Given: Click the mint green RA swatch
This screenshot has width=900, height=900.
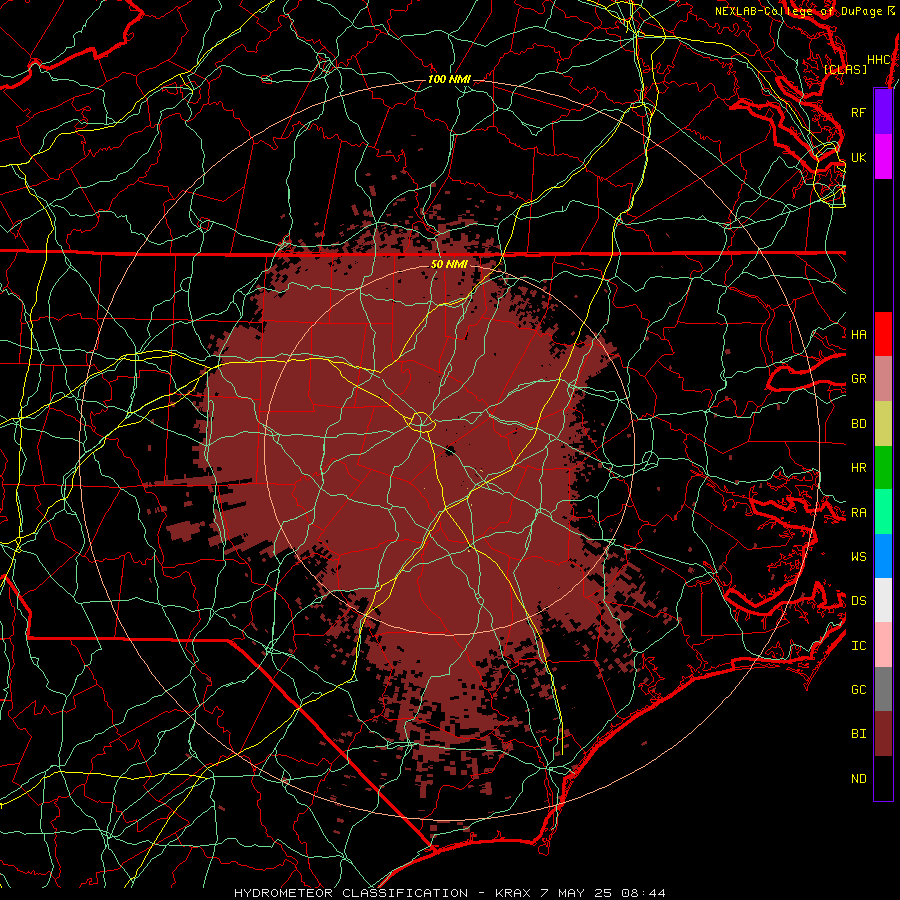Looking at the screenshot, I should 883,512.
